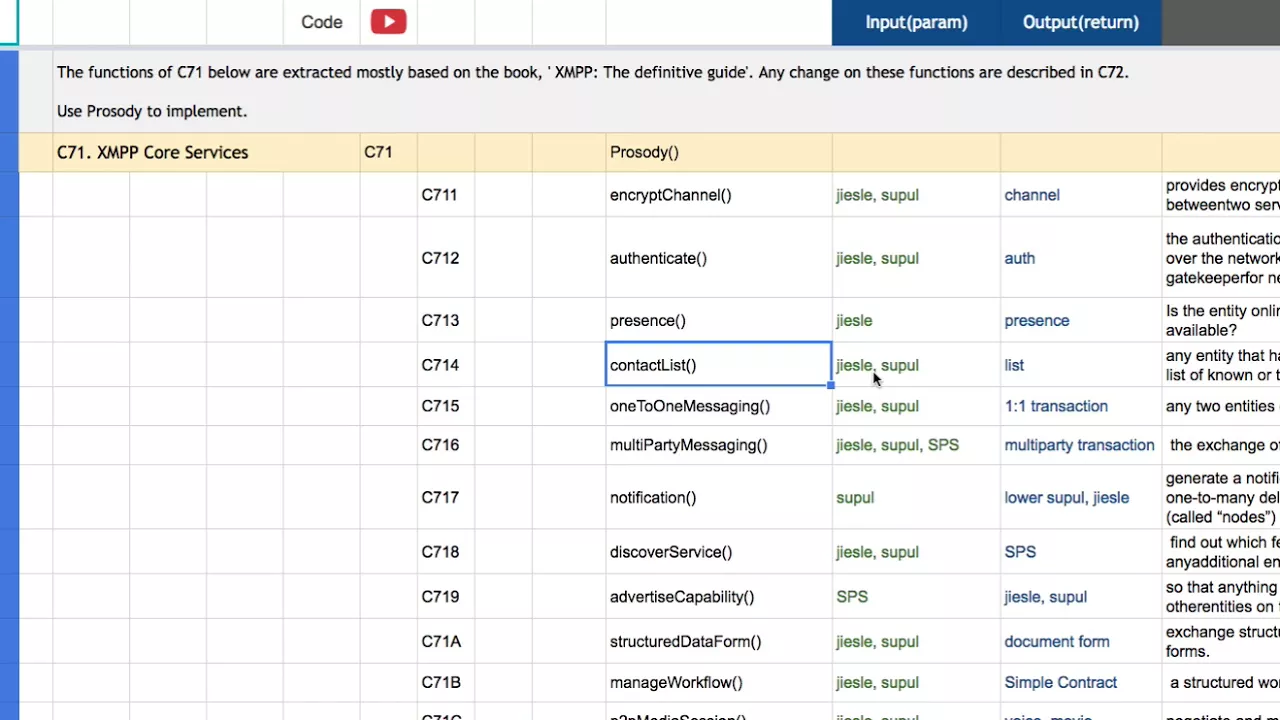Select the oneToOneMessaging() cell
The width and height of the screenshot is (1280, 720).
tap(718, 406)
